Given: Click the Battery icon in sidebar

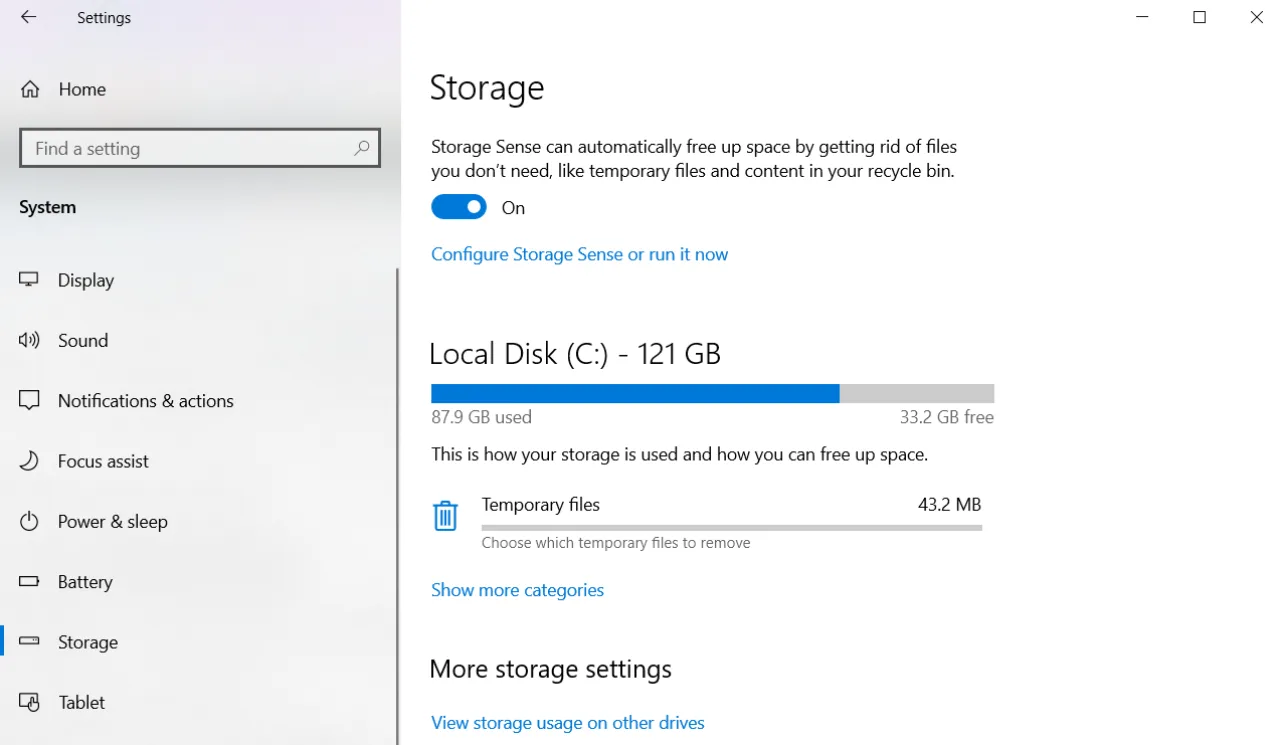Looking at the screenshot, I should coord(29,581).
